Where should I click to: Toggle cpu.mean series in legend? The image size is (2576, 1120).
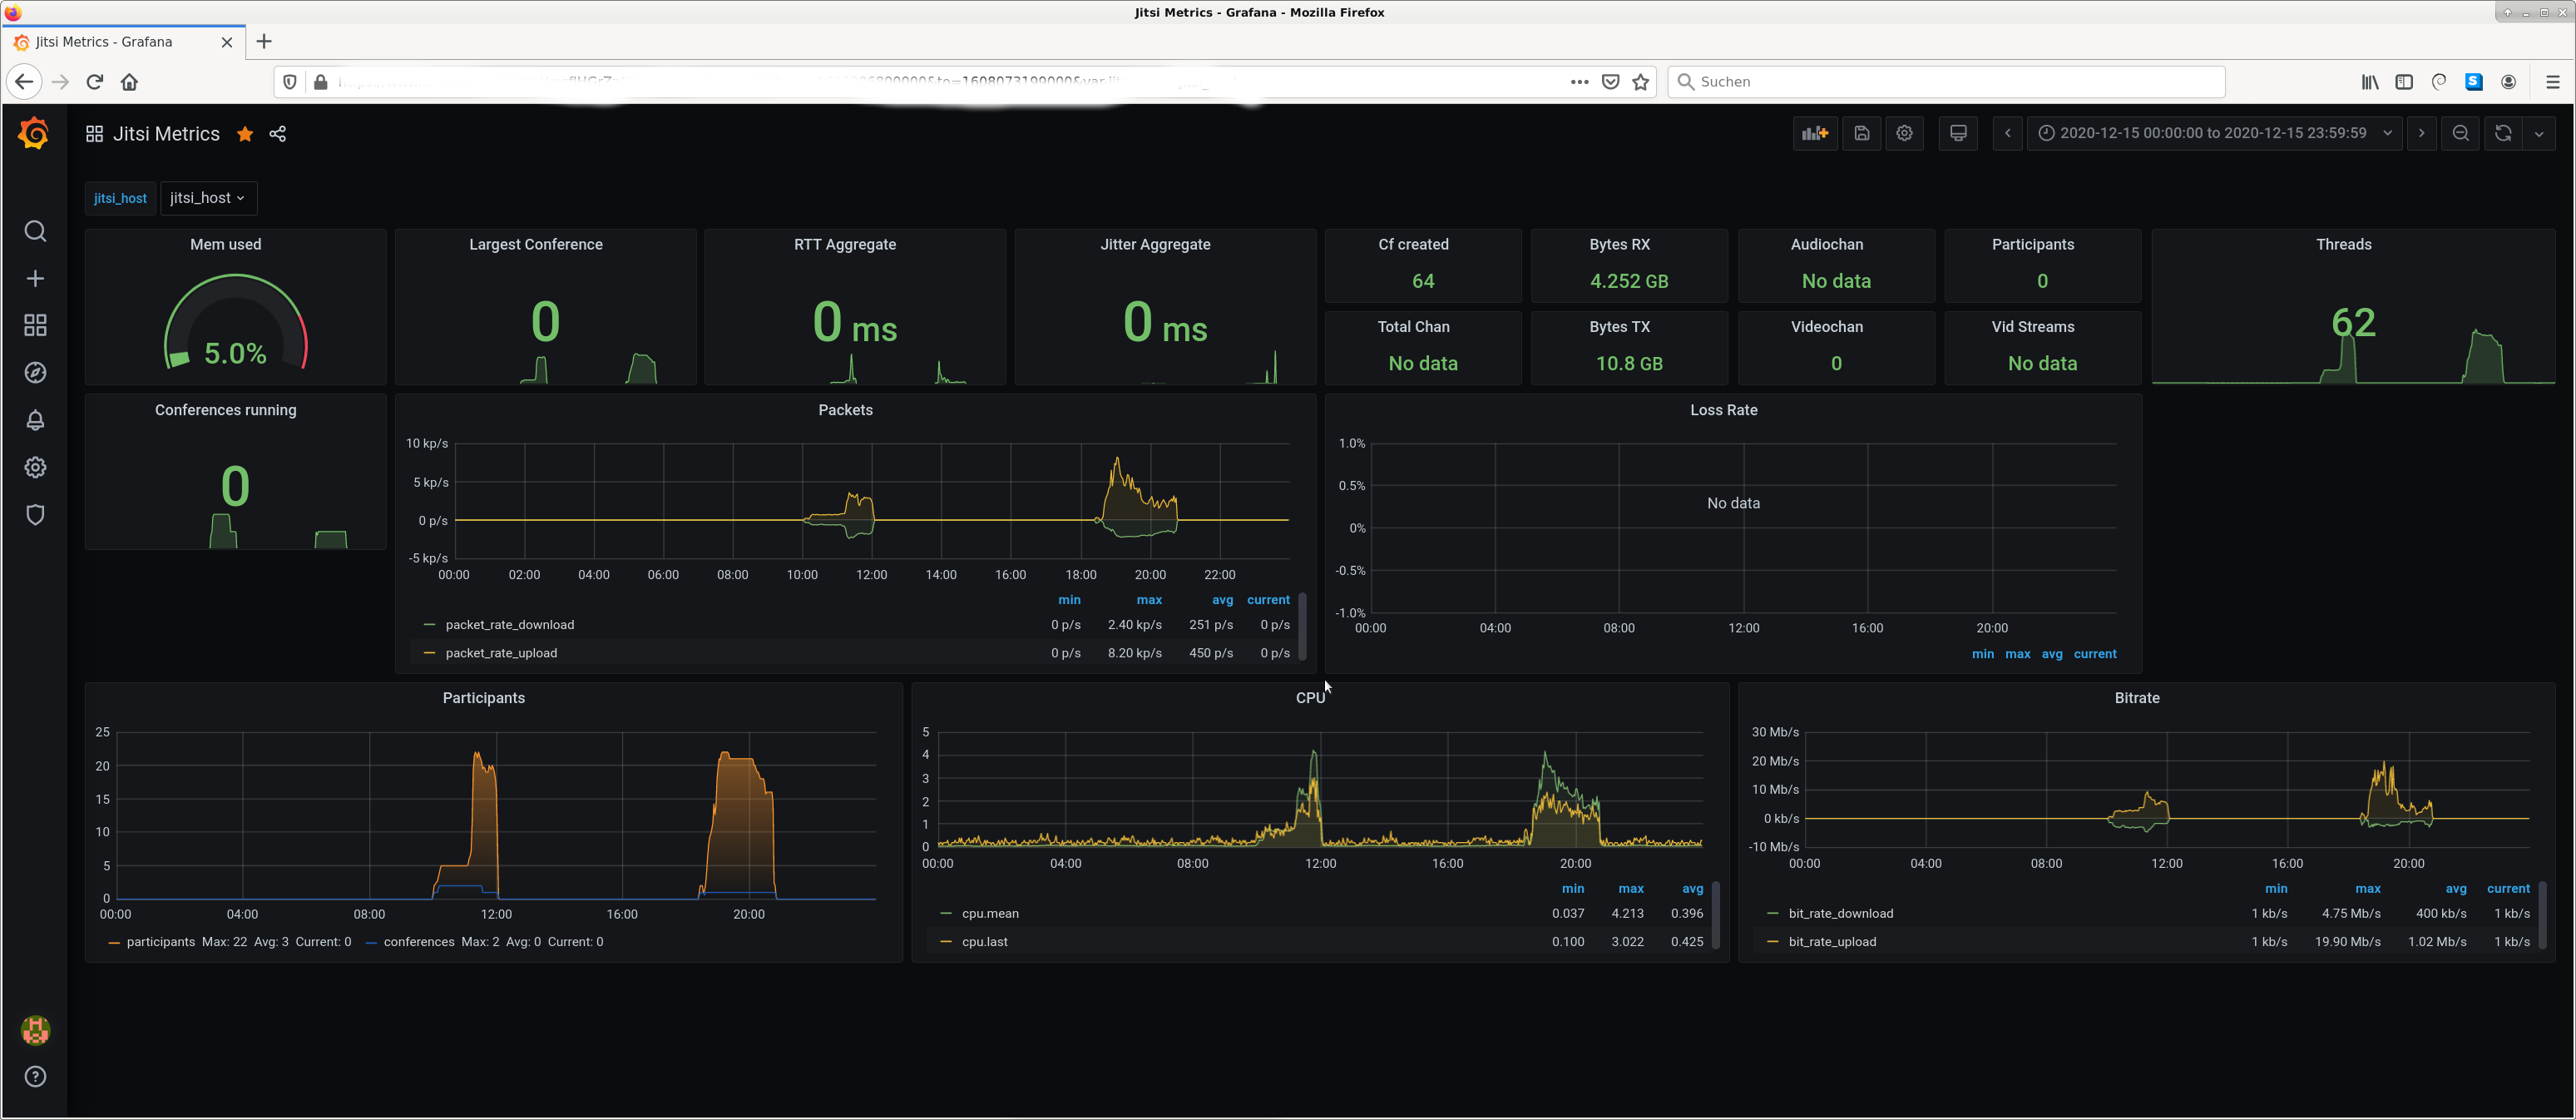(x=990, y=913)
